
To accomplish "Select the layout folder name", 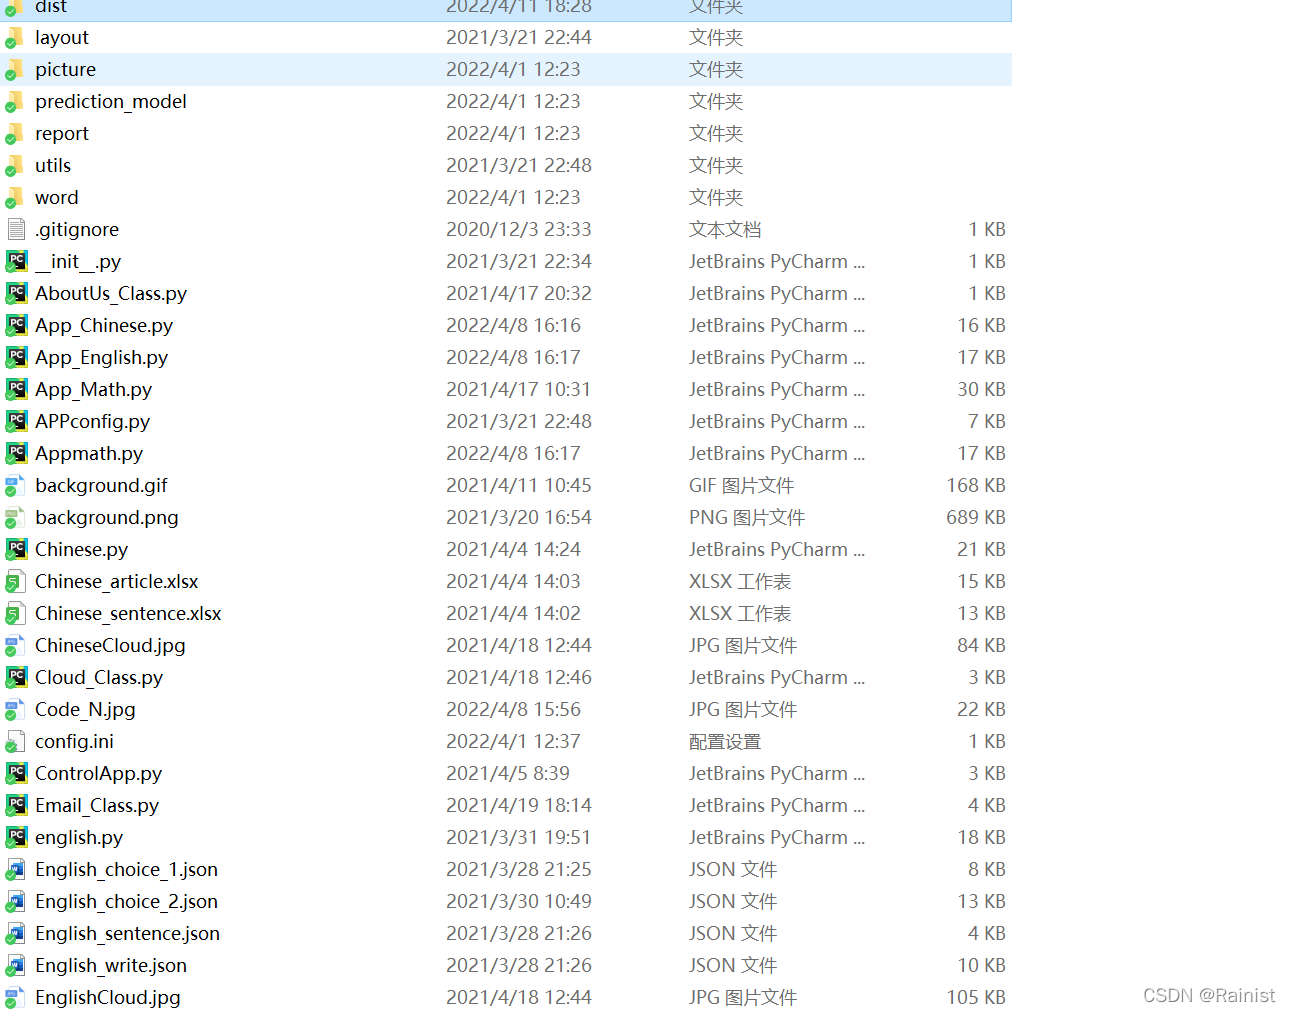I will [62, 38].
